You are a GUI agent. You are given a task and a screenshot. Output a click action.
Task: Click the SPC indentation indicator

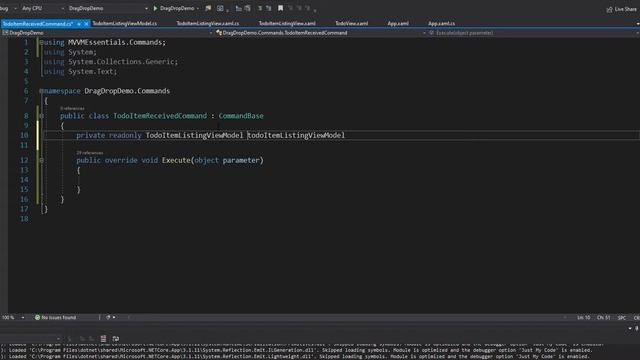(x=622, y=317)
